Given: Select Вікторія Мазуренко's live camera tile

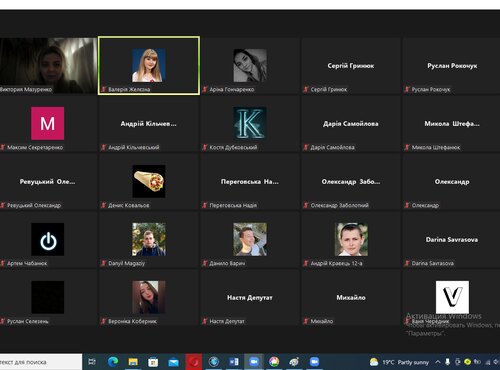Looking at the screenshot, I should tap(48, 65).
